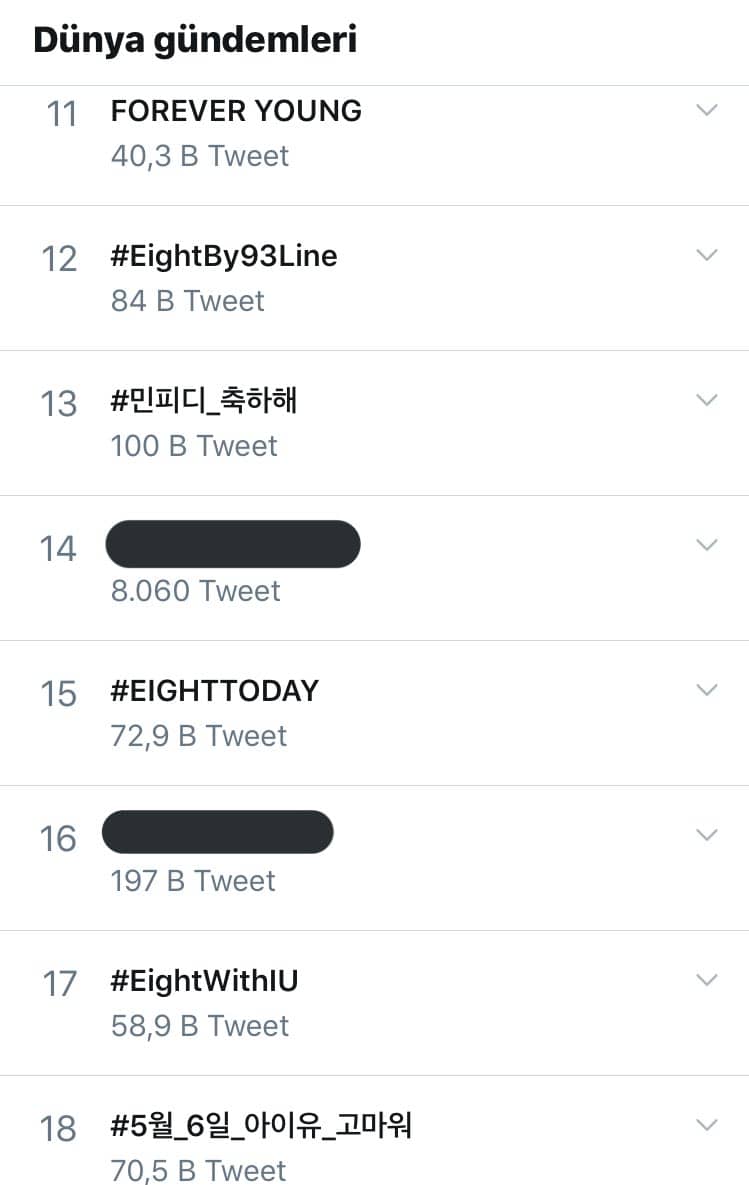Open the FOREVER YOUNG trending topic
This screenshot has height=1185, width=749.
pyautogui.click(x=236, y=111)
